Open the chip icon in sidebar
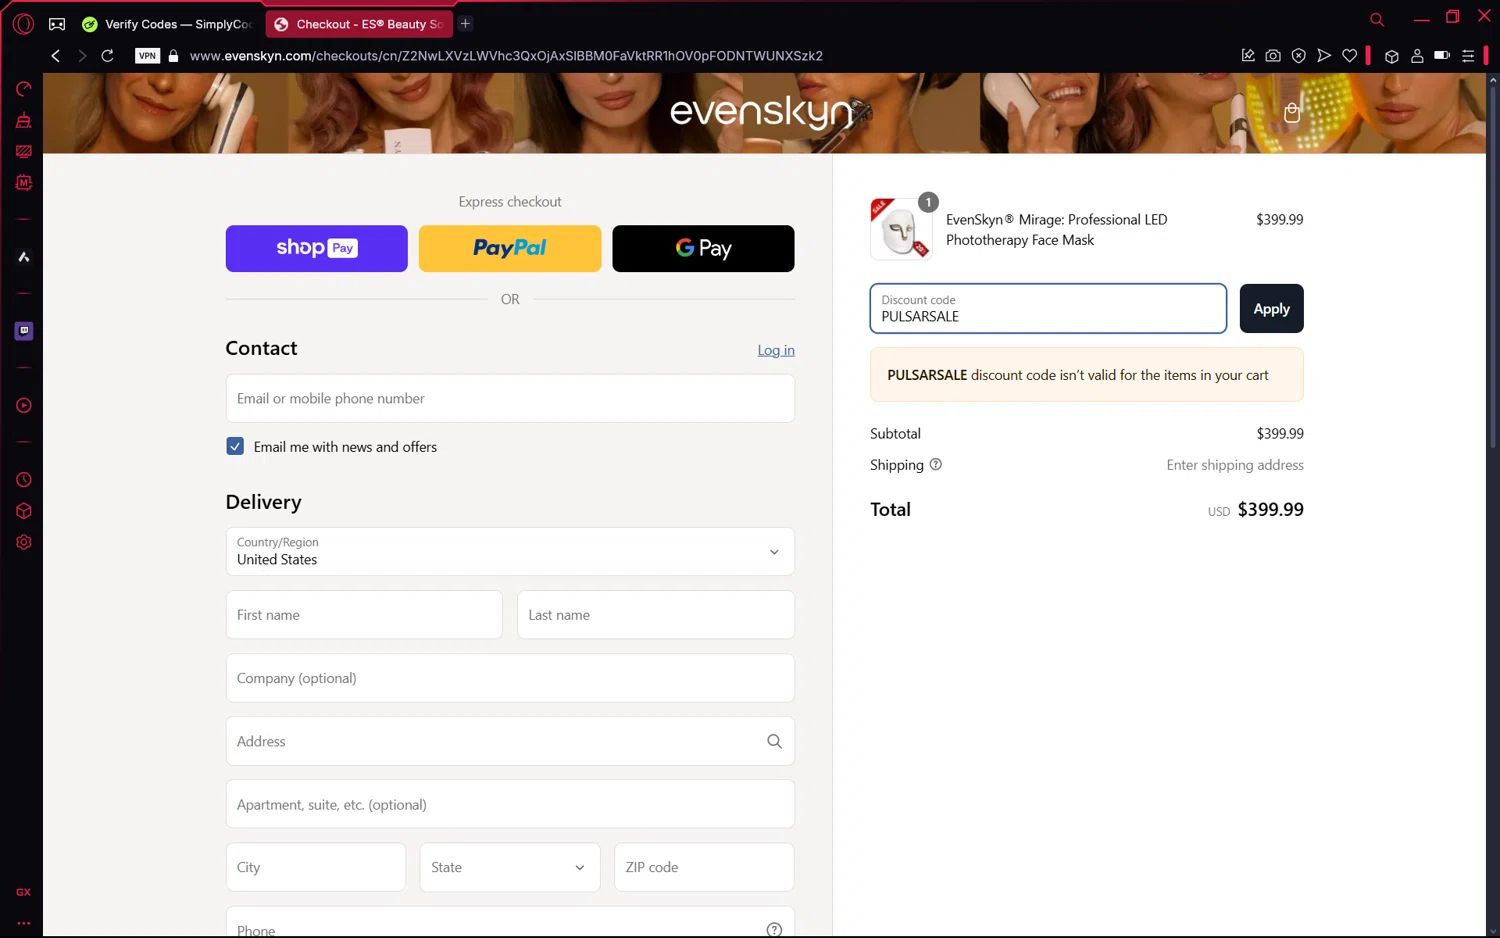Screen dimensions: 1500x938 (x=24, y=183)
